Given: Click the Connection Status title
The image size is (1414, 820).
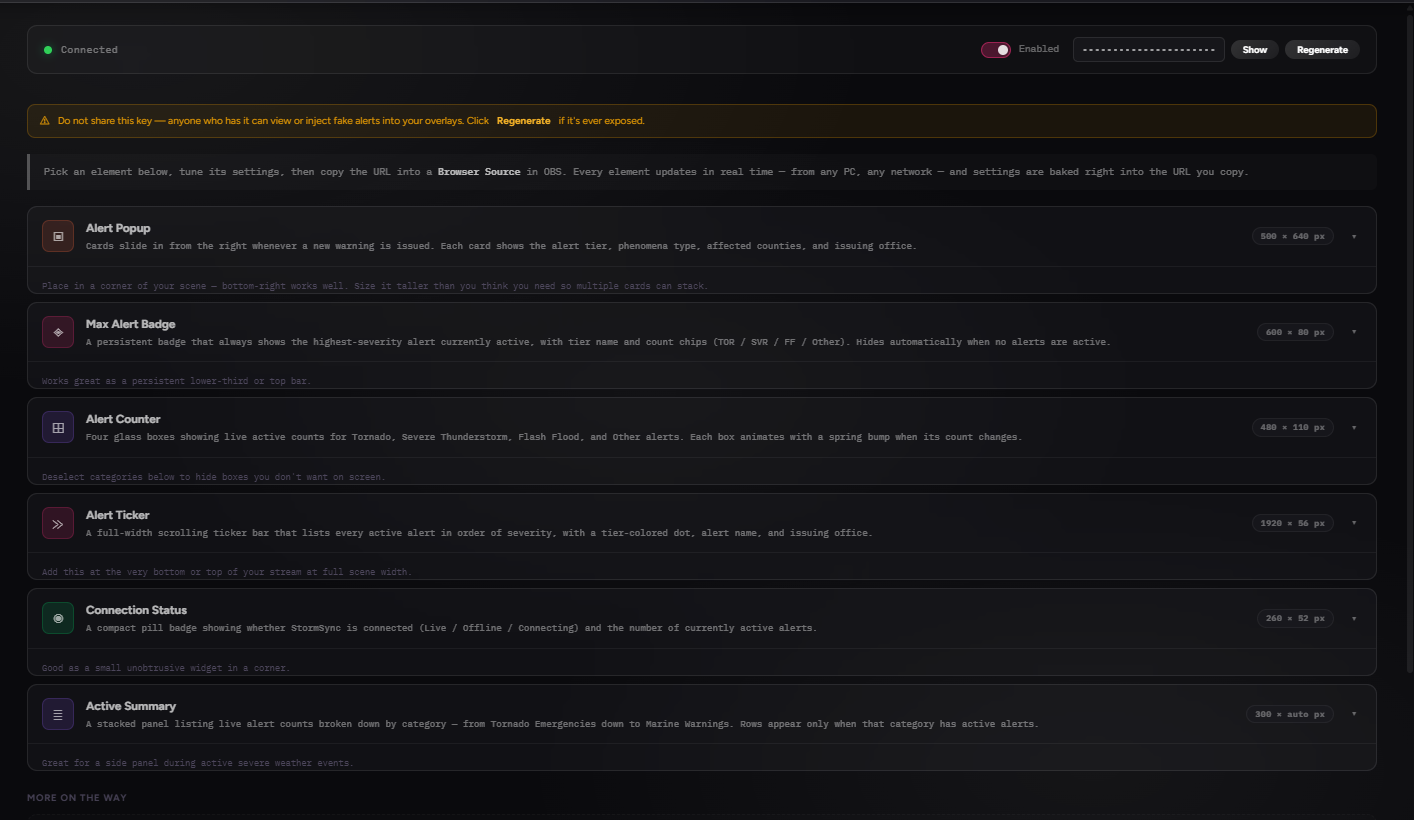Looking at the screenshot, I should click(136, 610).
